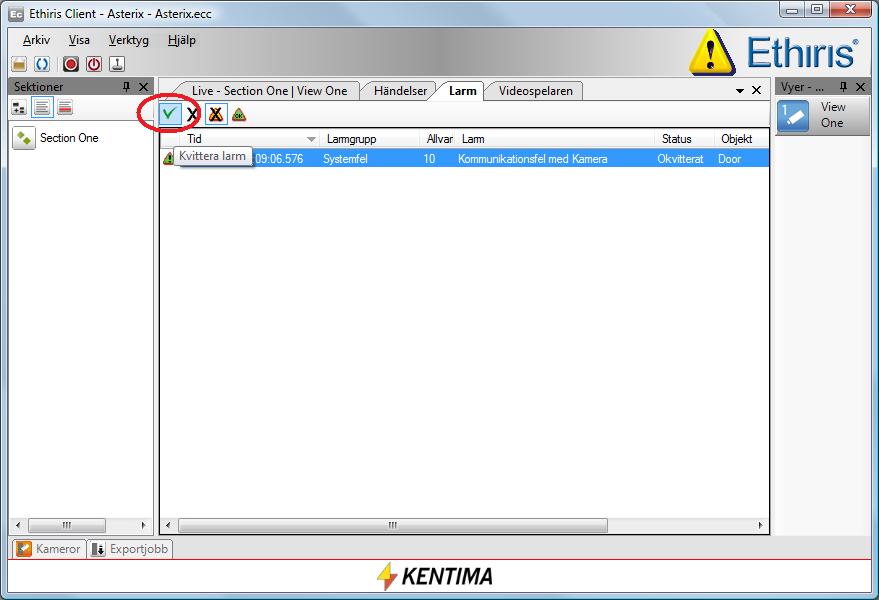Viewport: 879px width, 600px height.
Task: Click the red power icon in toolbar
Action: [x=94, y=64]
